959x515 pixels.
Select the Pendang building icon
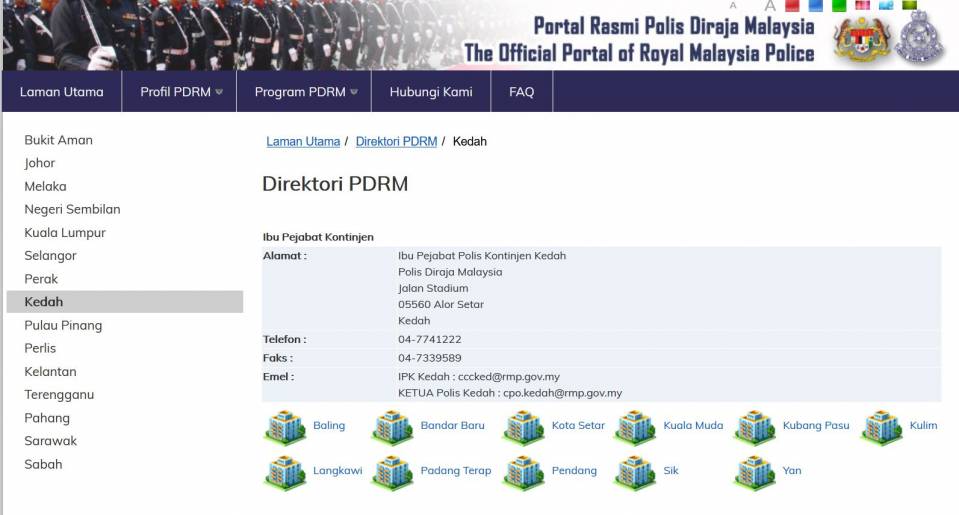click(x=524, y=472)
